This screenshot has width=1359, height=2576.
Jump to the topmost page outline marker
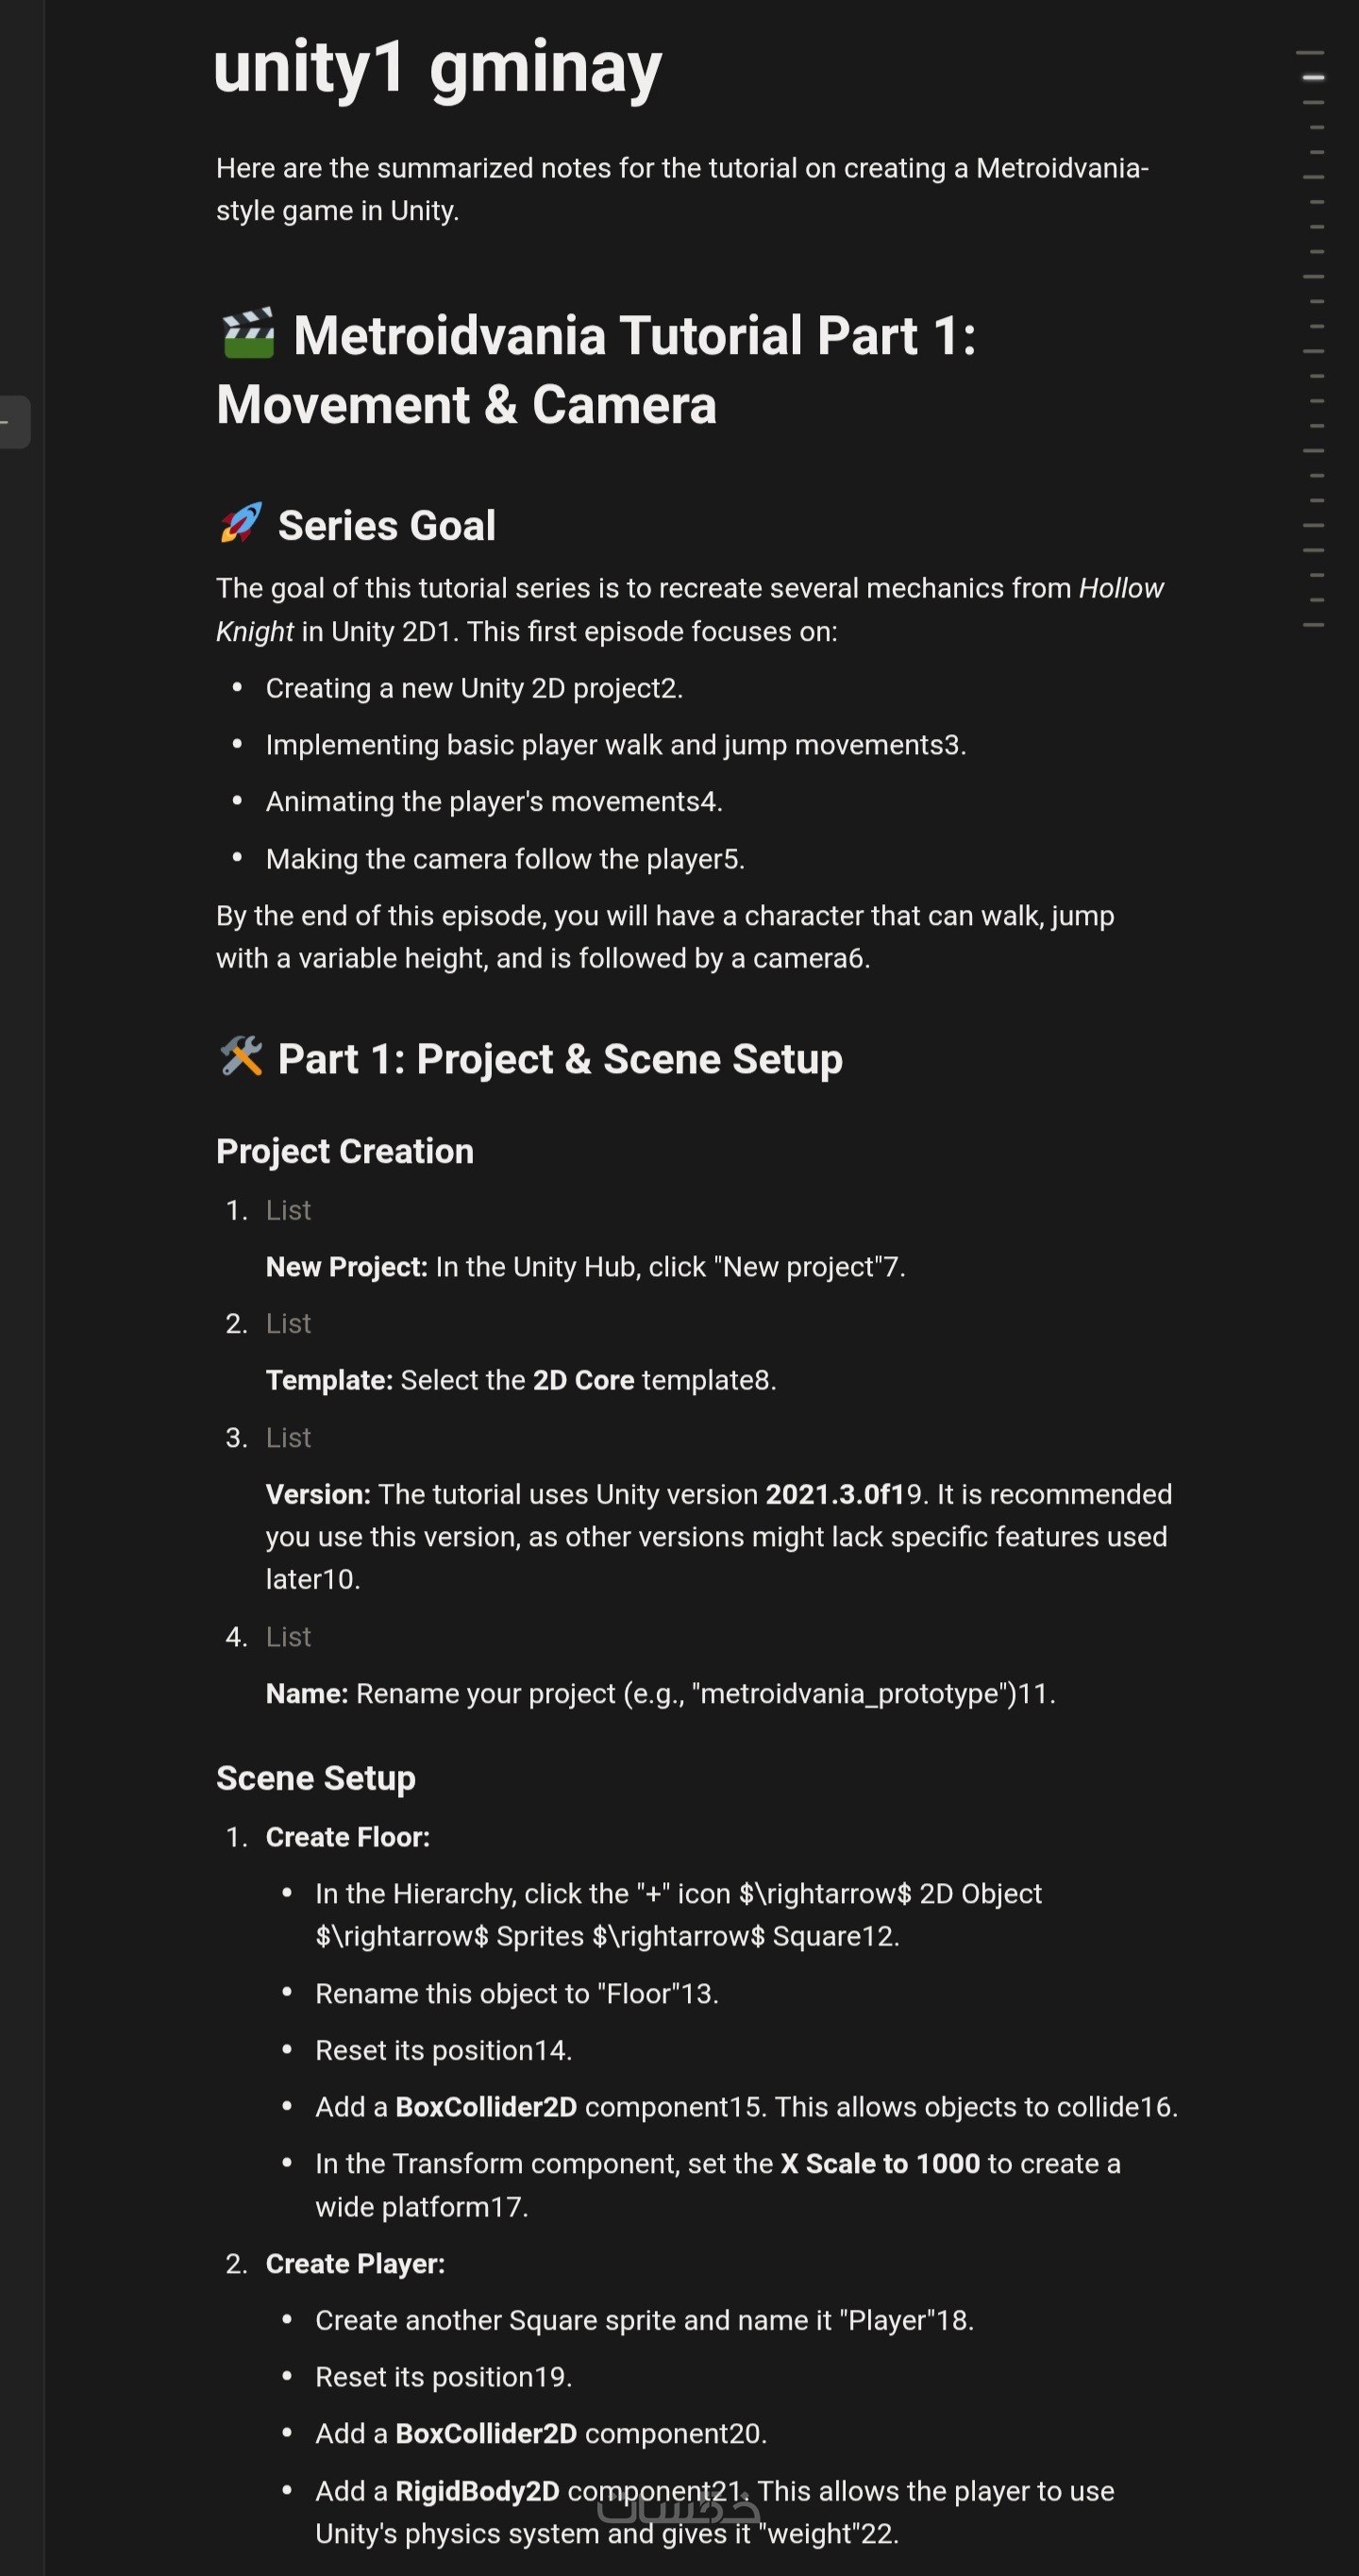point(1310,52)
